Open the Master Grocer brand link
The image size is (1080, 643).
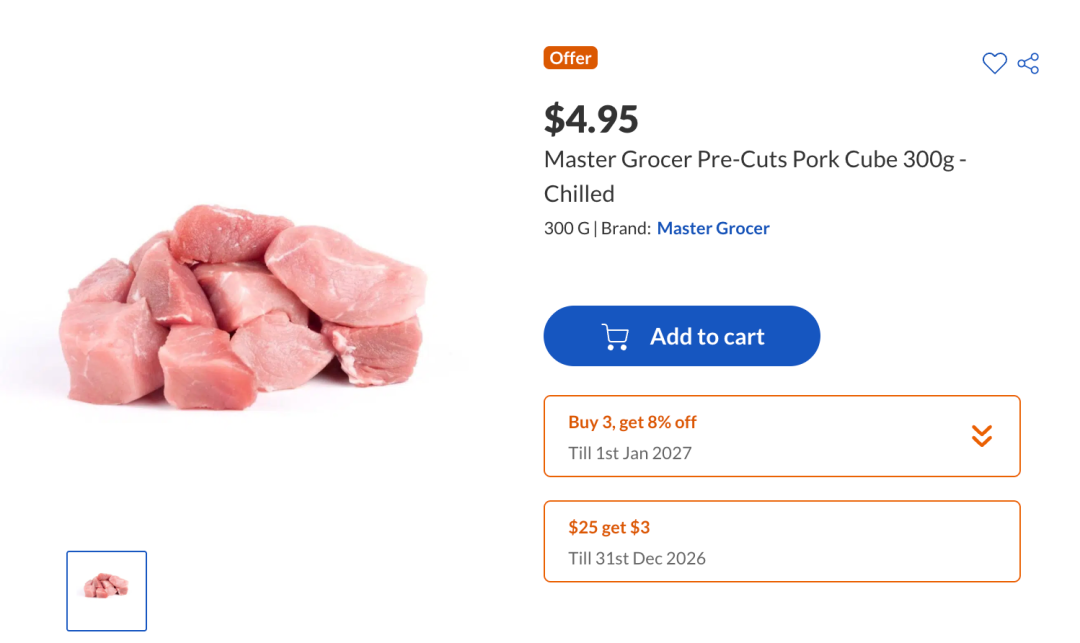[713, 228]
